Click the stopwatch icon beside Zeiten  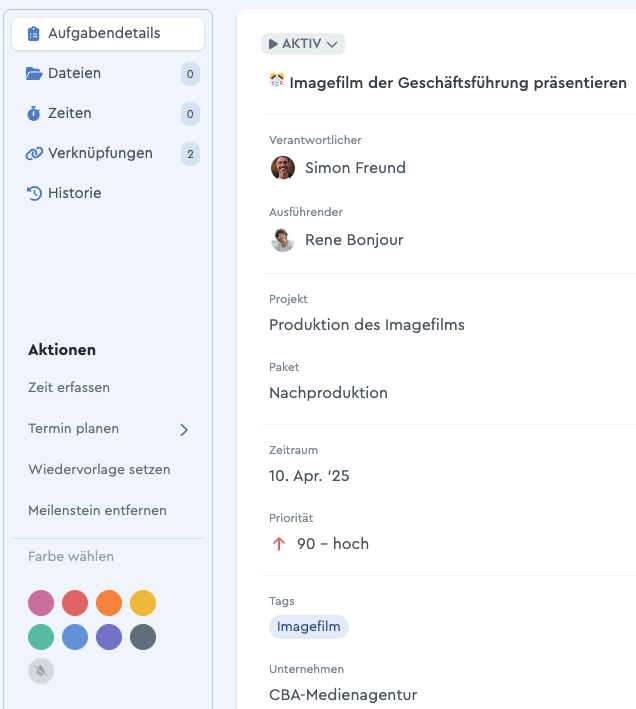(33, 113)
